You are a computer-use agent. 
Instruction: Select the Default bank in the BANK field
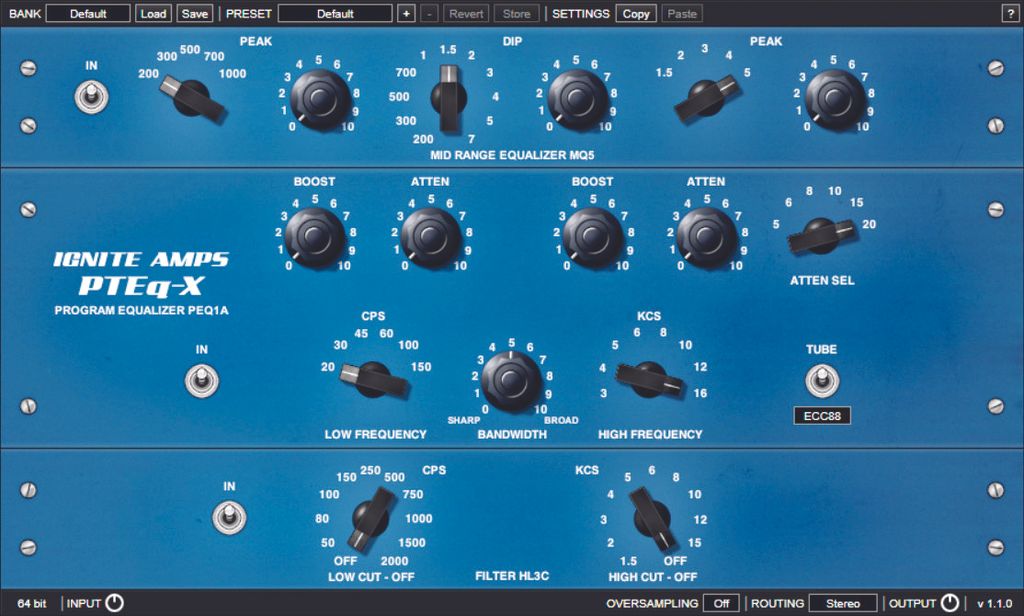pos(88,13)
